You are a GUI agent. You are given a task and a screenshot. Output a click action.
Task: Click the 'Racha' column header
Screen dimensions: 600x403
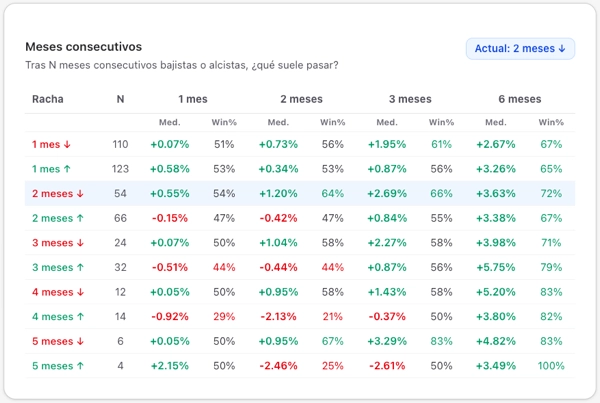48,99
